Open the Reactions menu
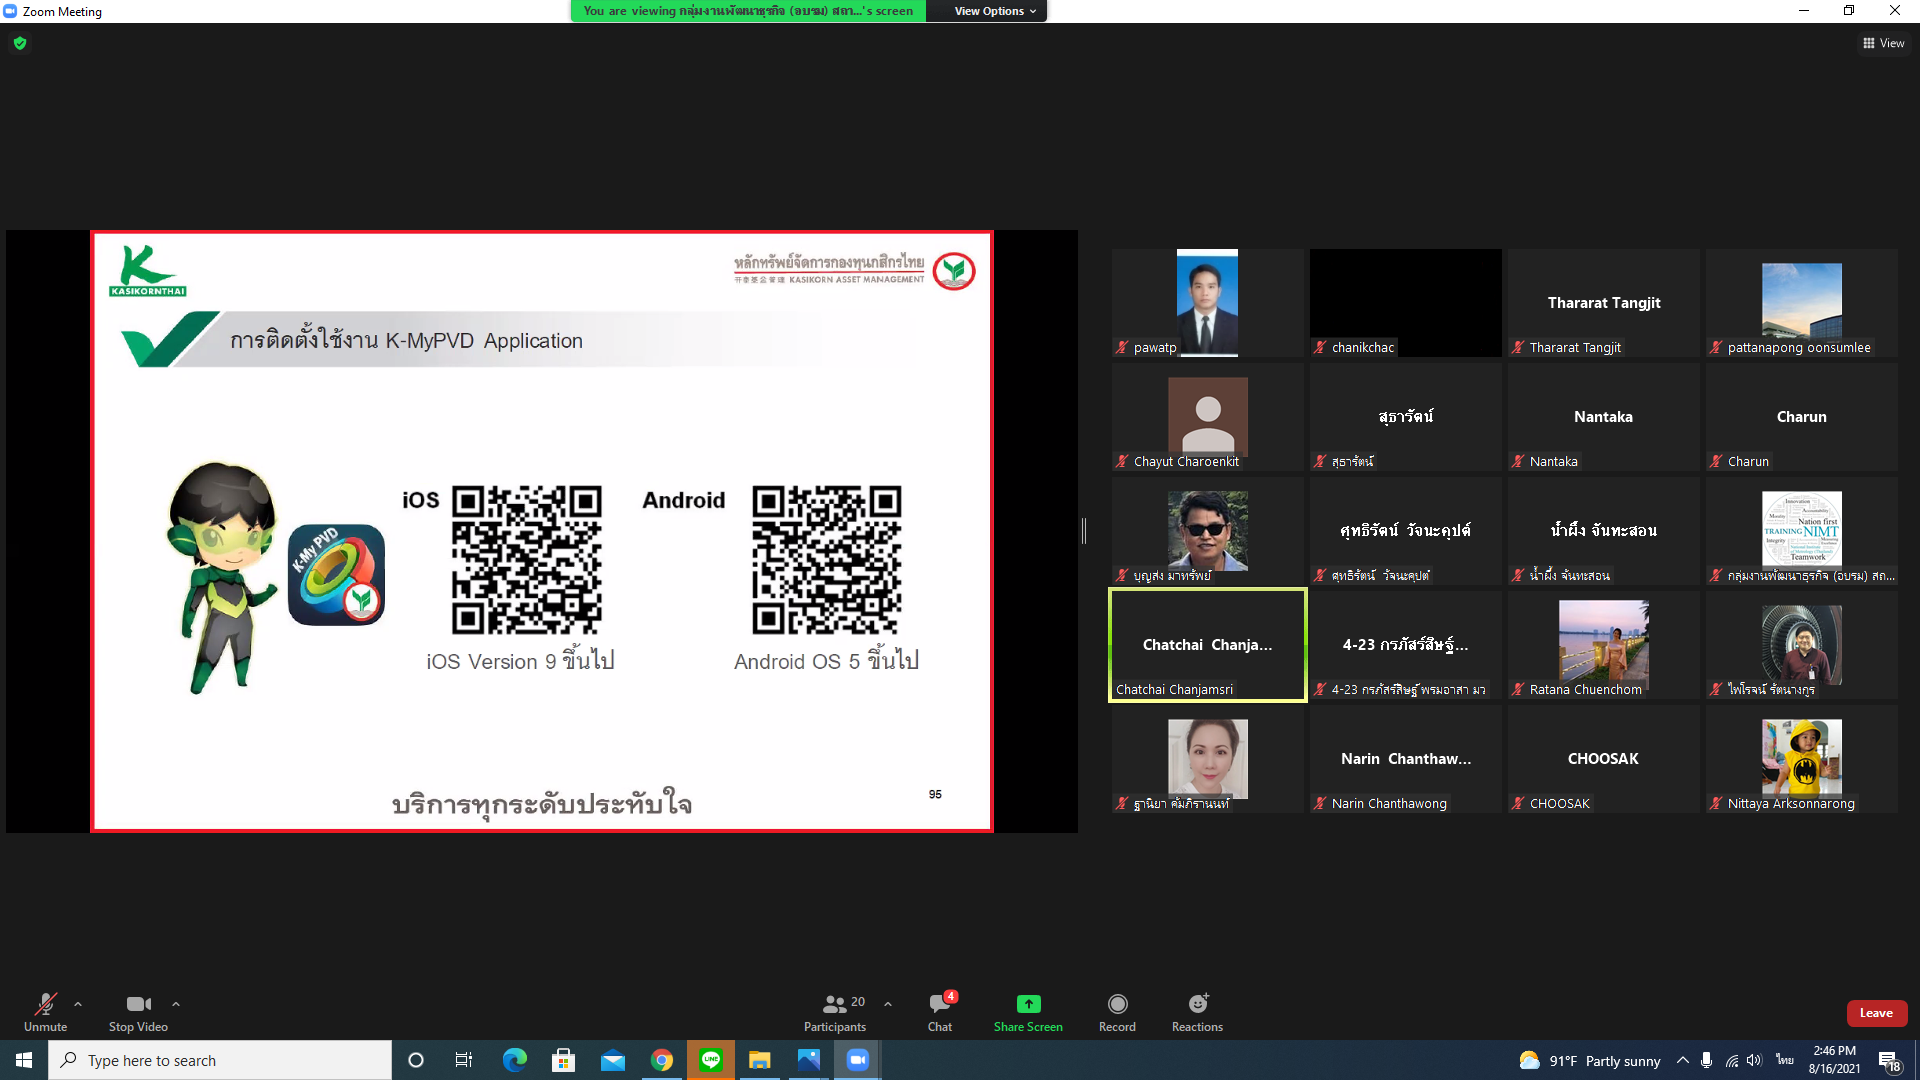The image size is (1920, 1080). click(1197, 1004)
